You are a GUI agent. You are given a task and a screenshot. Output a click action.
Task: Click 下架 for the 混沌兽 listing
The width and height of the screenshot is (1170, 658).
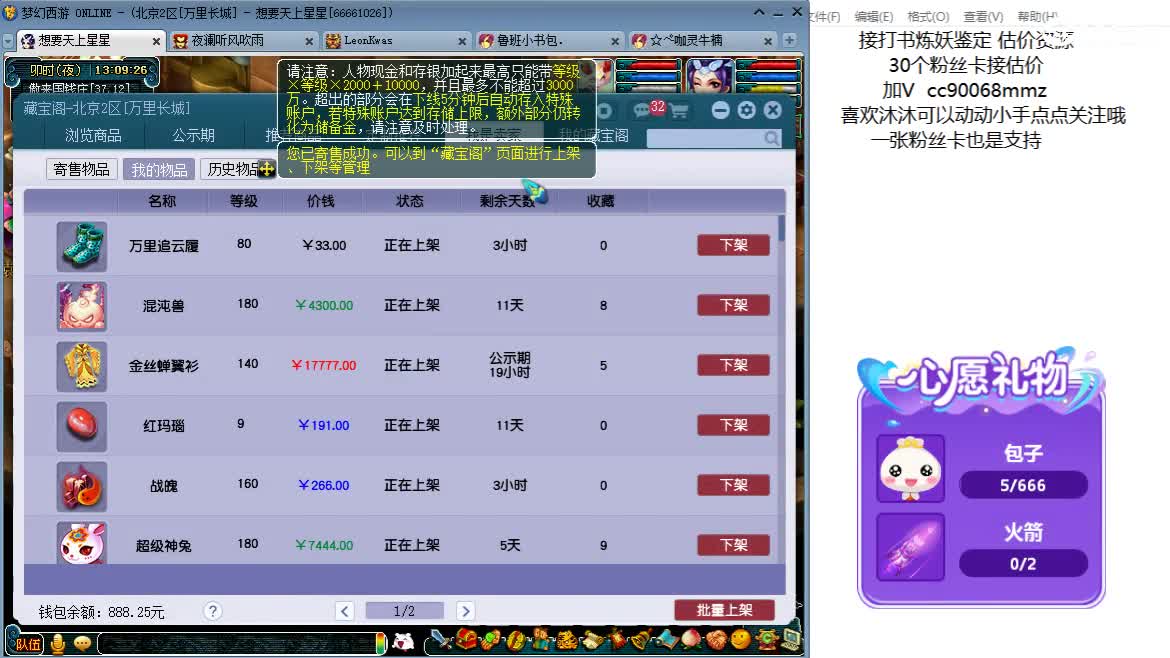tap(732, 305)
